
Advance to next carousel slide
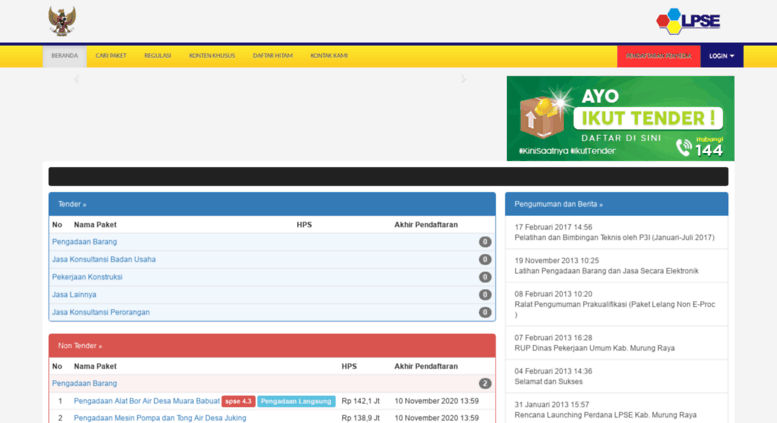pos(463,80)
